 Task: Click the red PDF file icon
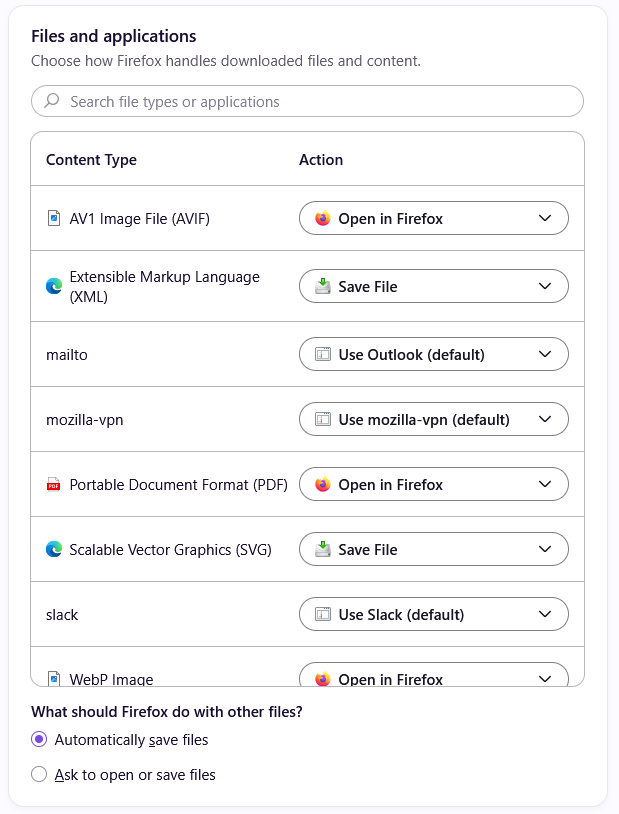pos(53,484)
